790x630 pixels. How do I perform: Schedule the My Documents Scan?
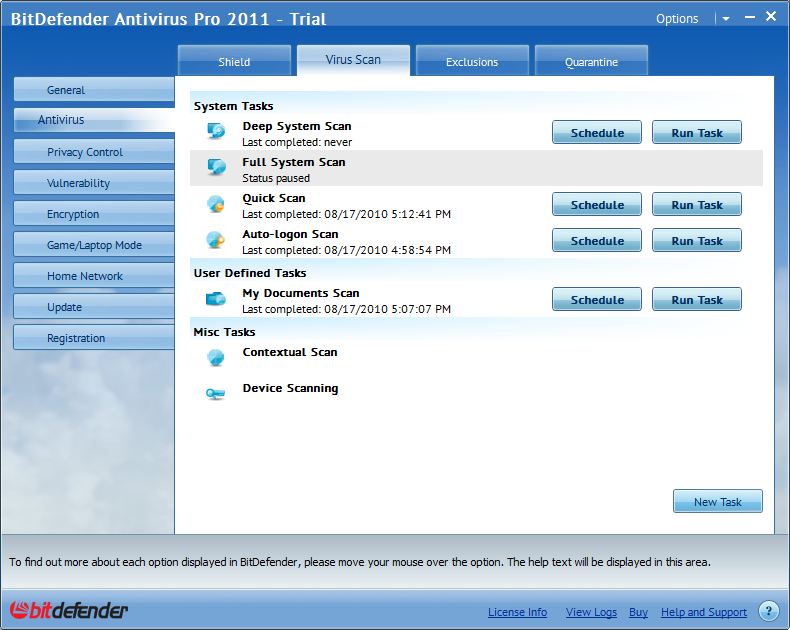pos(597,299)
